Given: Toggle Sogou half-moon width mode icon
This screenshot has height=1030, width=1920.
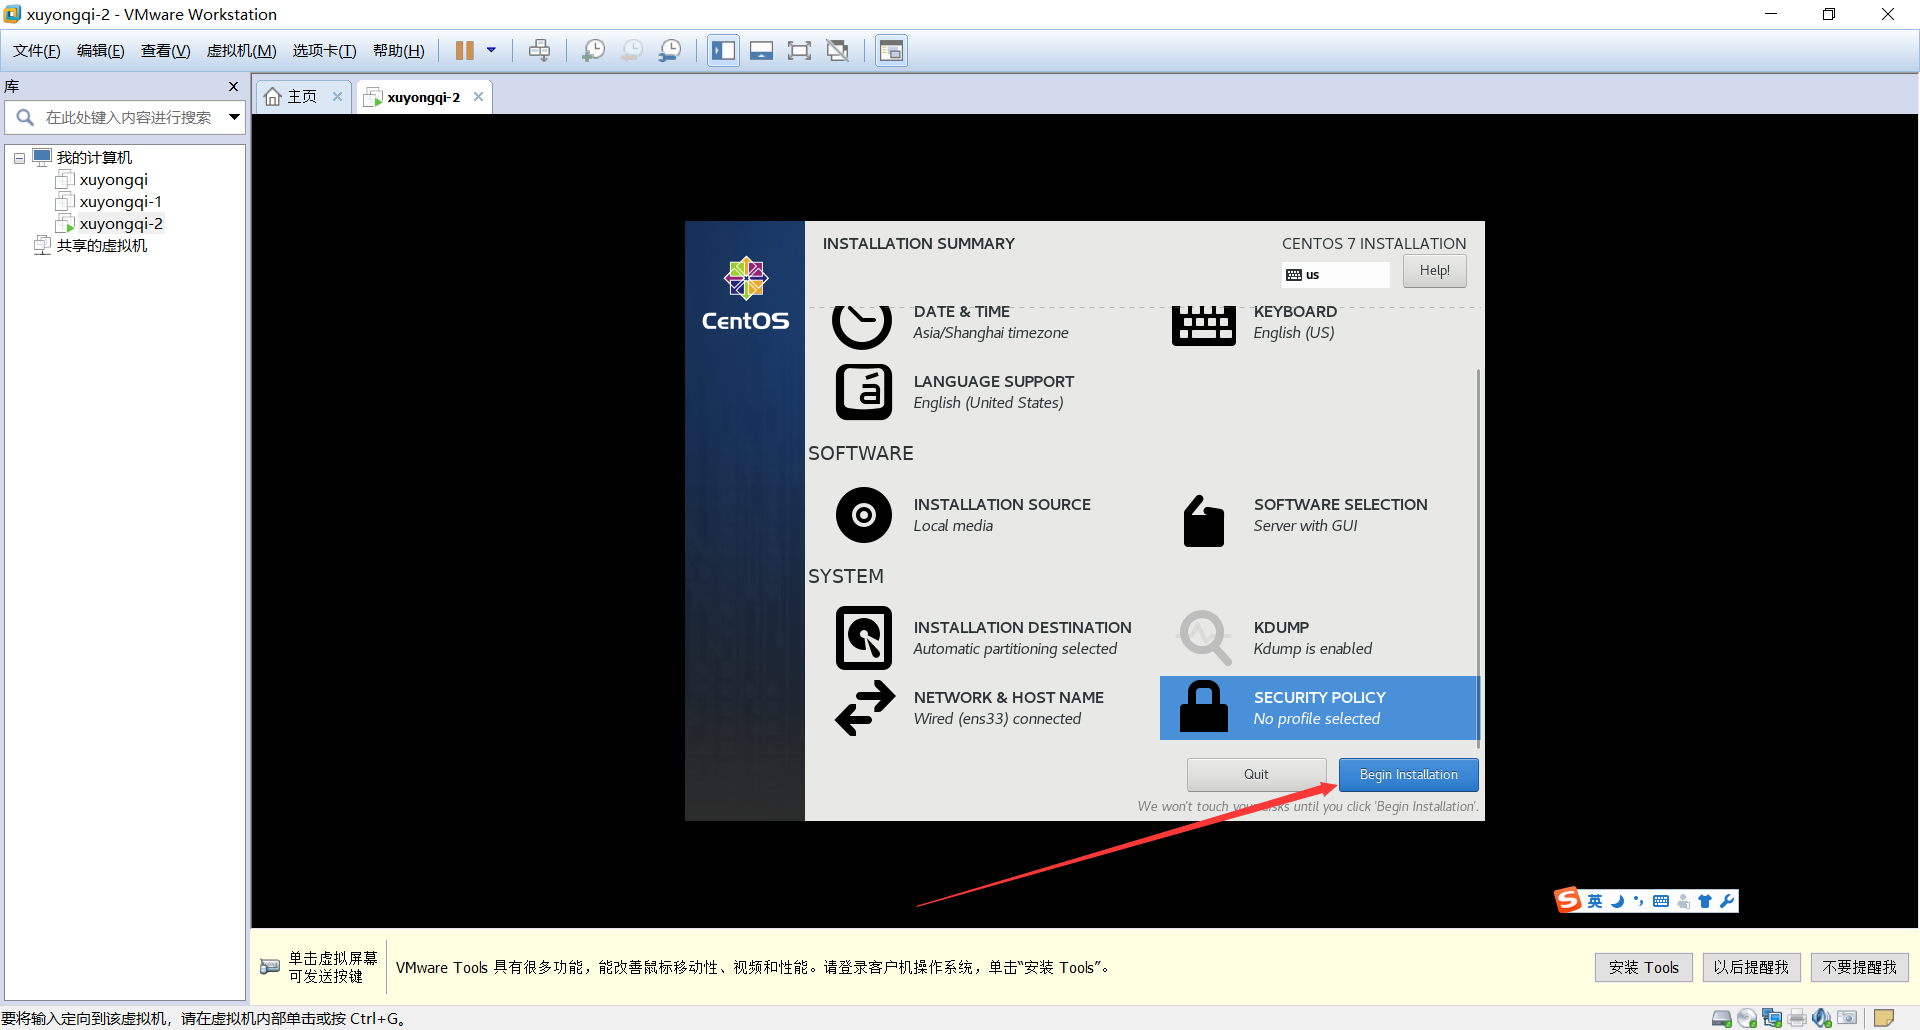Looking at the screenshot, I should pyautogui.click(x=1617, y=901).
